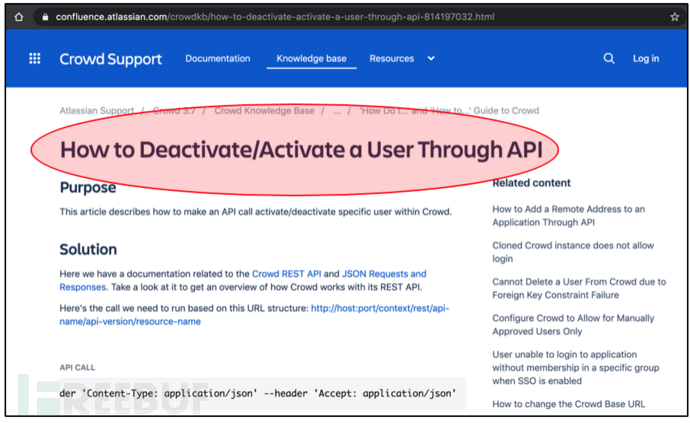Open the Crowd 3.7 breadcrumb
The width and height of the screenshot is (690, 423).
click(x=174, y=110)
